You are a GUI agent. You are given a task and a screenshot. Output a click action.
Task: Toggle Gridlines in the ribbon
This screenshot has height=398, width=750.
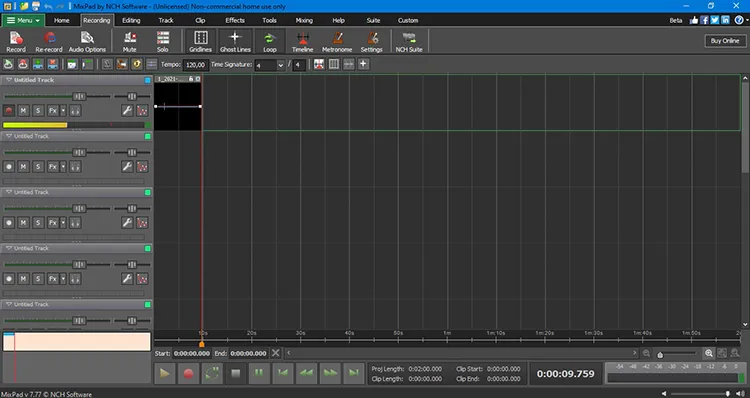tap(200, 41)
